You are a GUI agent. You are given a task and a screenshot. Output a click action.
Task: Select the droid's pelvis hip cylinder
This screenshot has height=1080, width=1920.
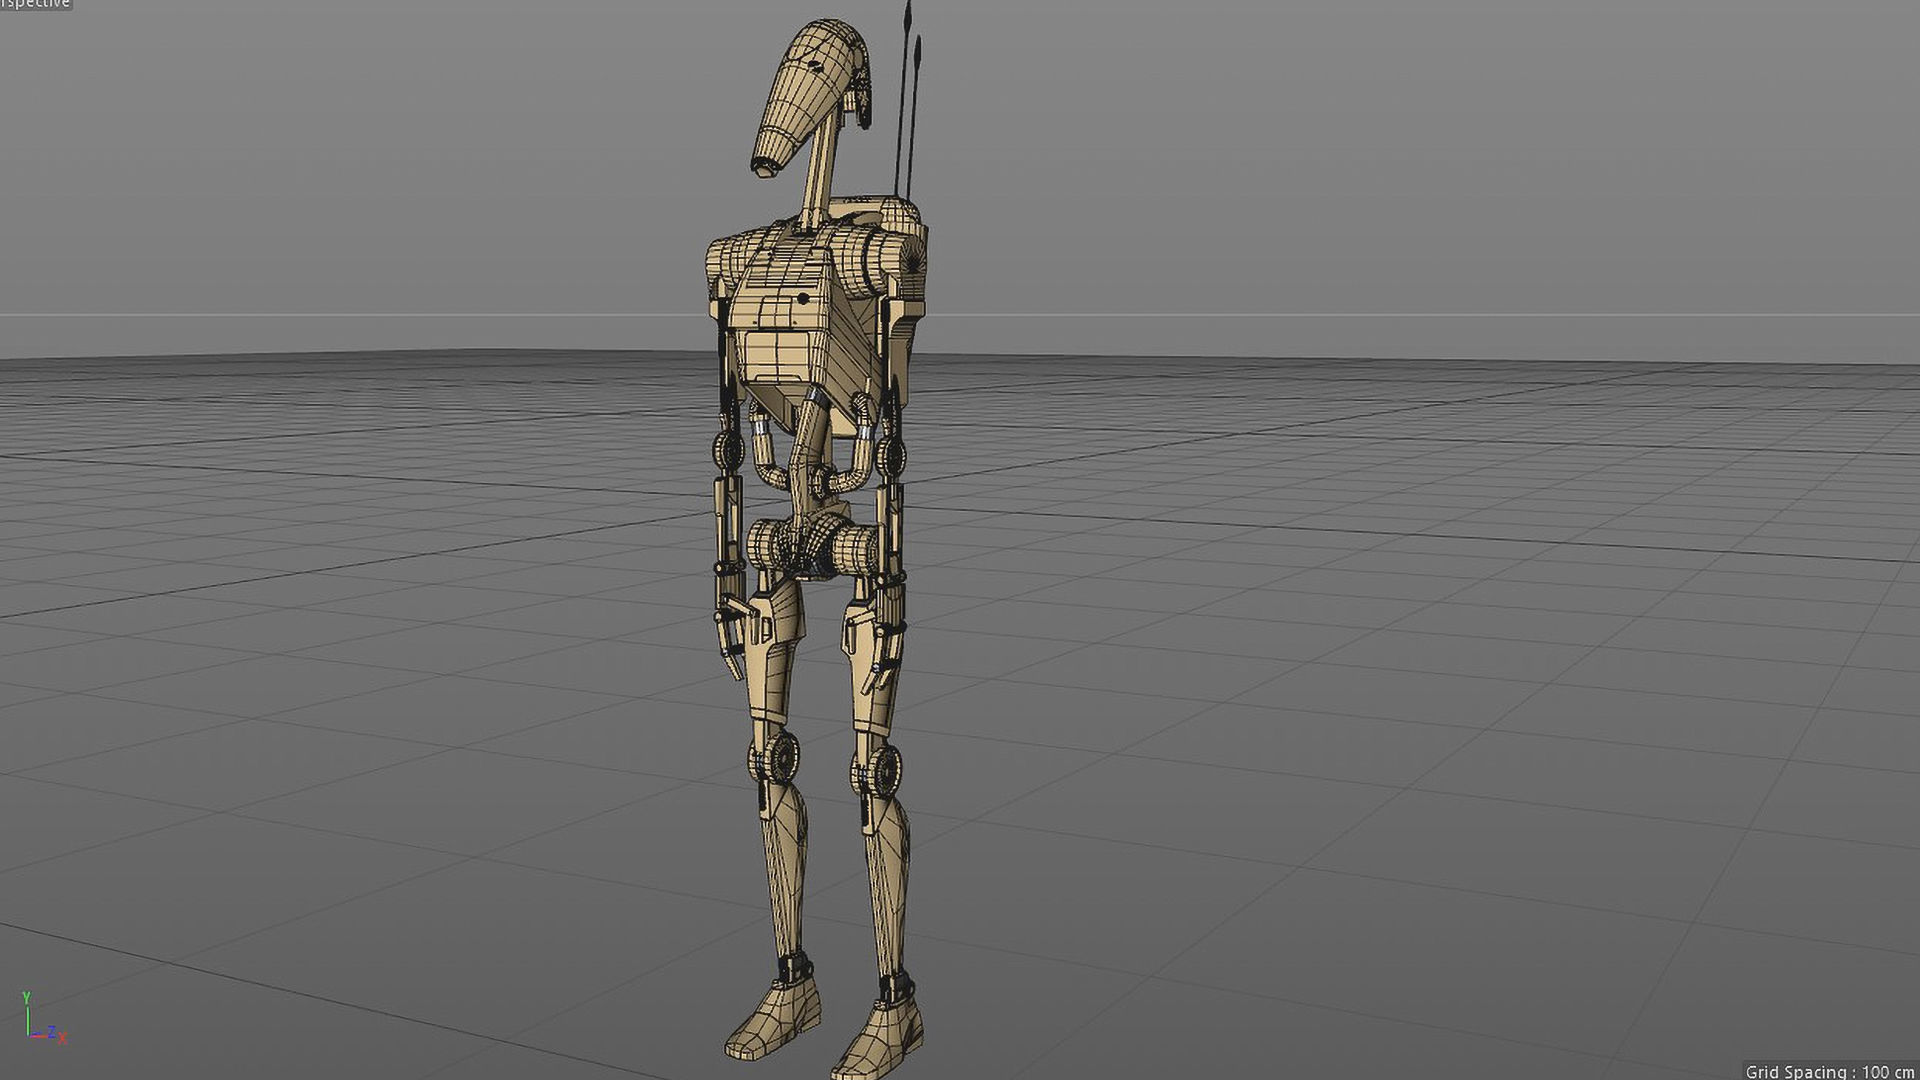tap(812, 547)
